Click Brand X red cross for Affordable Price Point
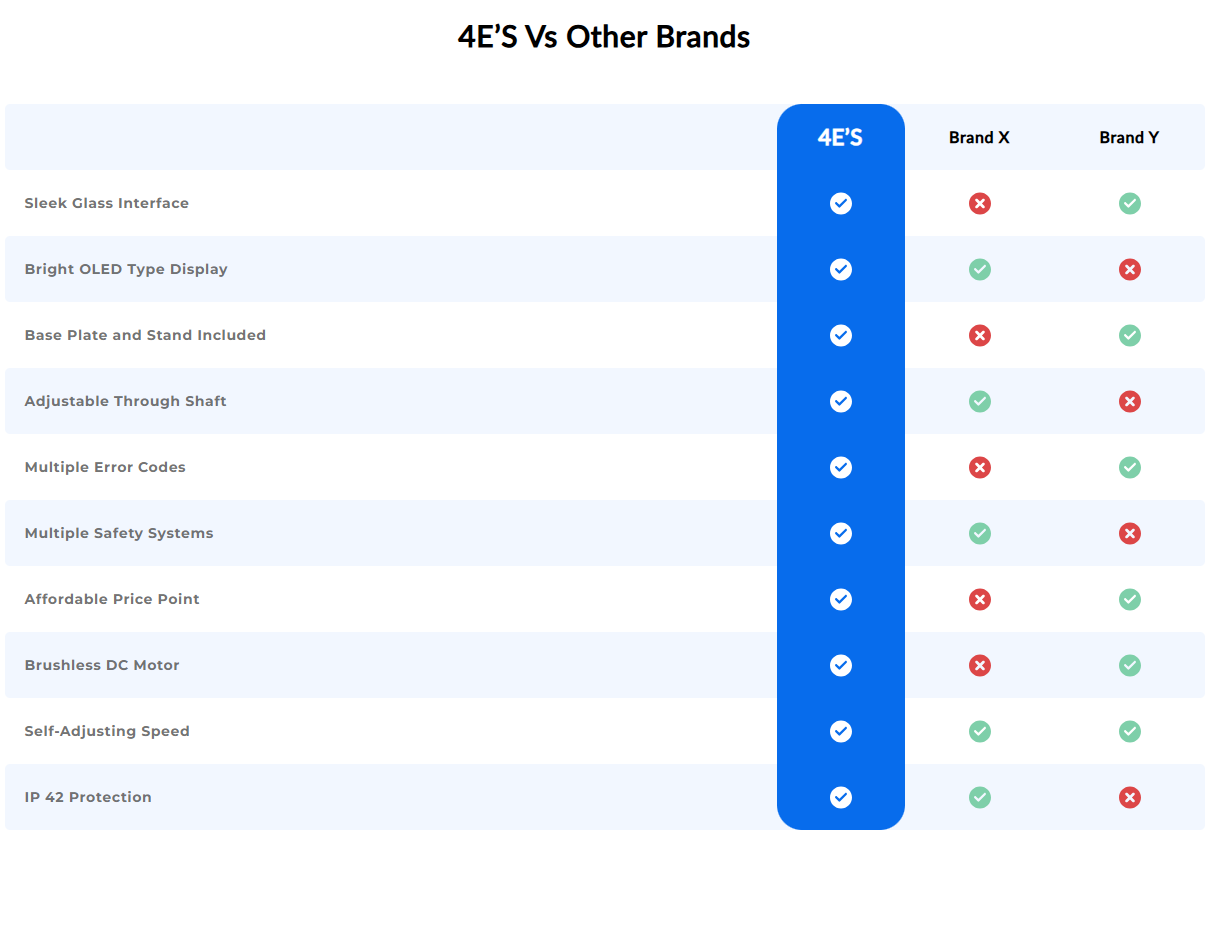The width and height of the screenshot is (1228, 940). [x=980, y=600]
